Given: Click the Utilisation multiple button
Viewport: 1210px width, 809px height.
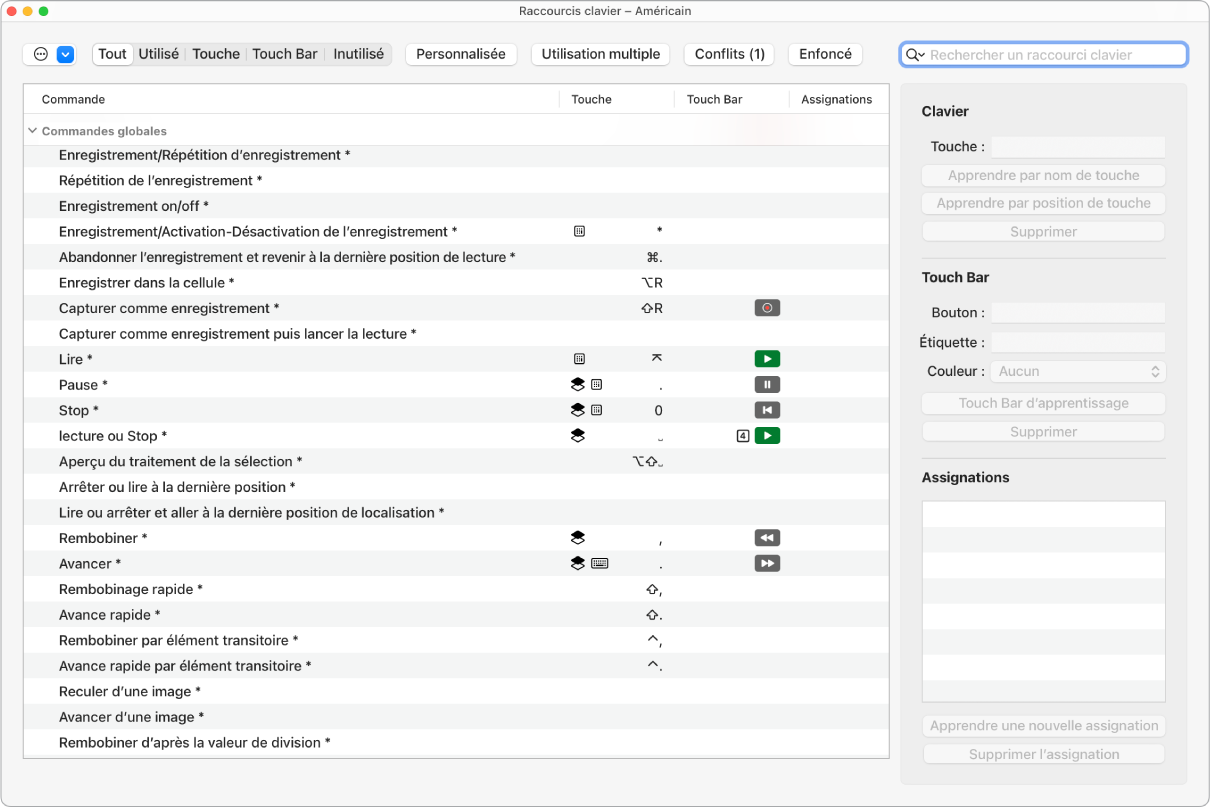Looking at the screenshot, I should point(600,54).
